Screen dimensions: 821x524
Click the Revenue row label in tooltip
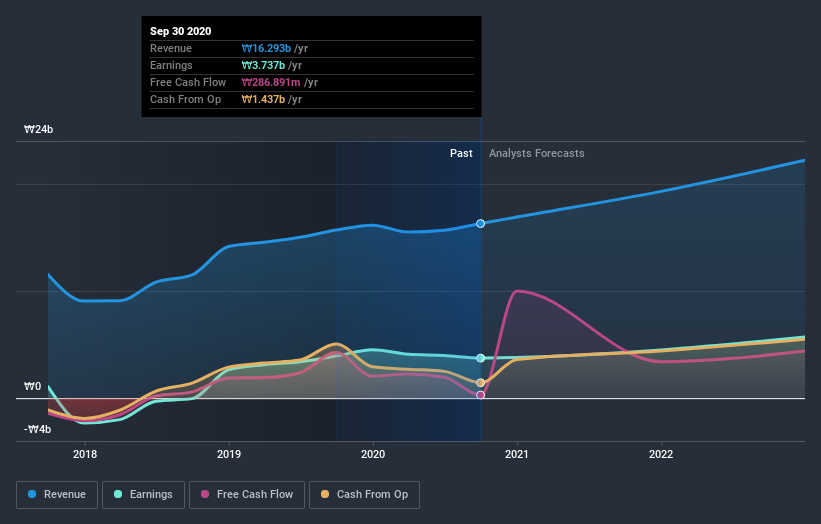[171, 48]
